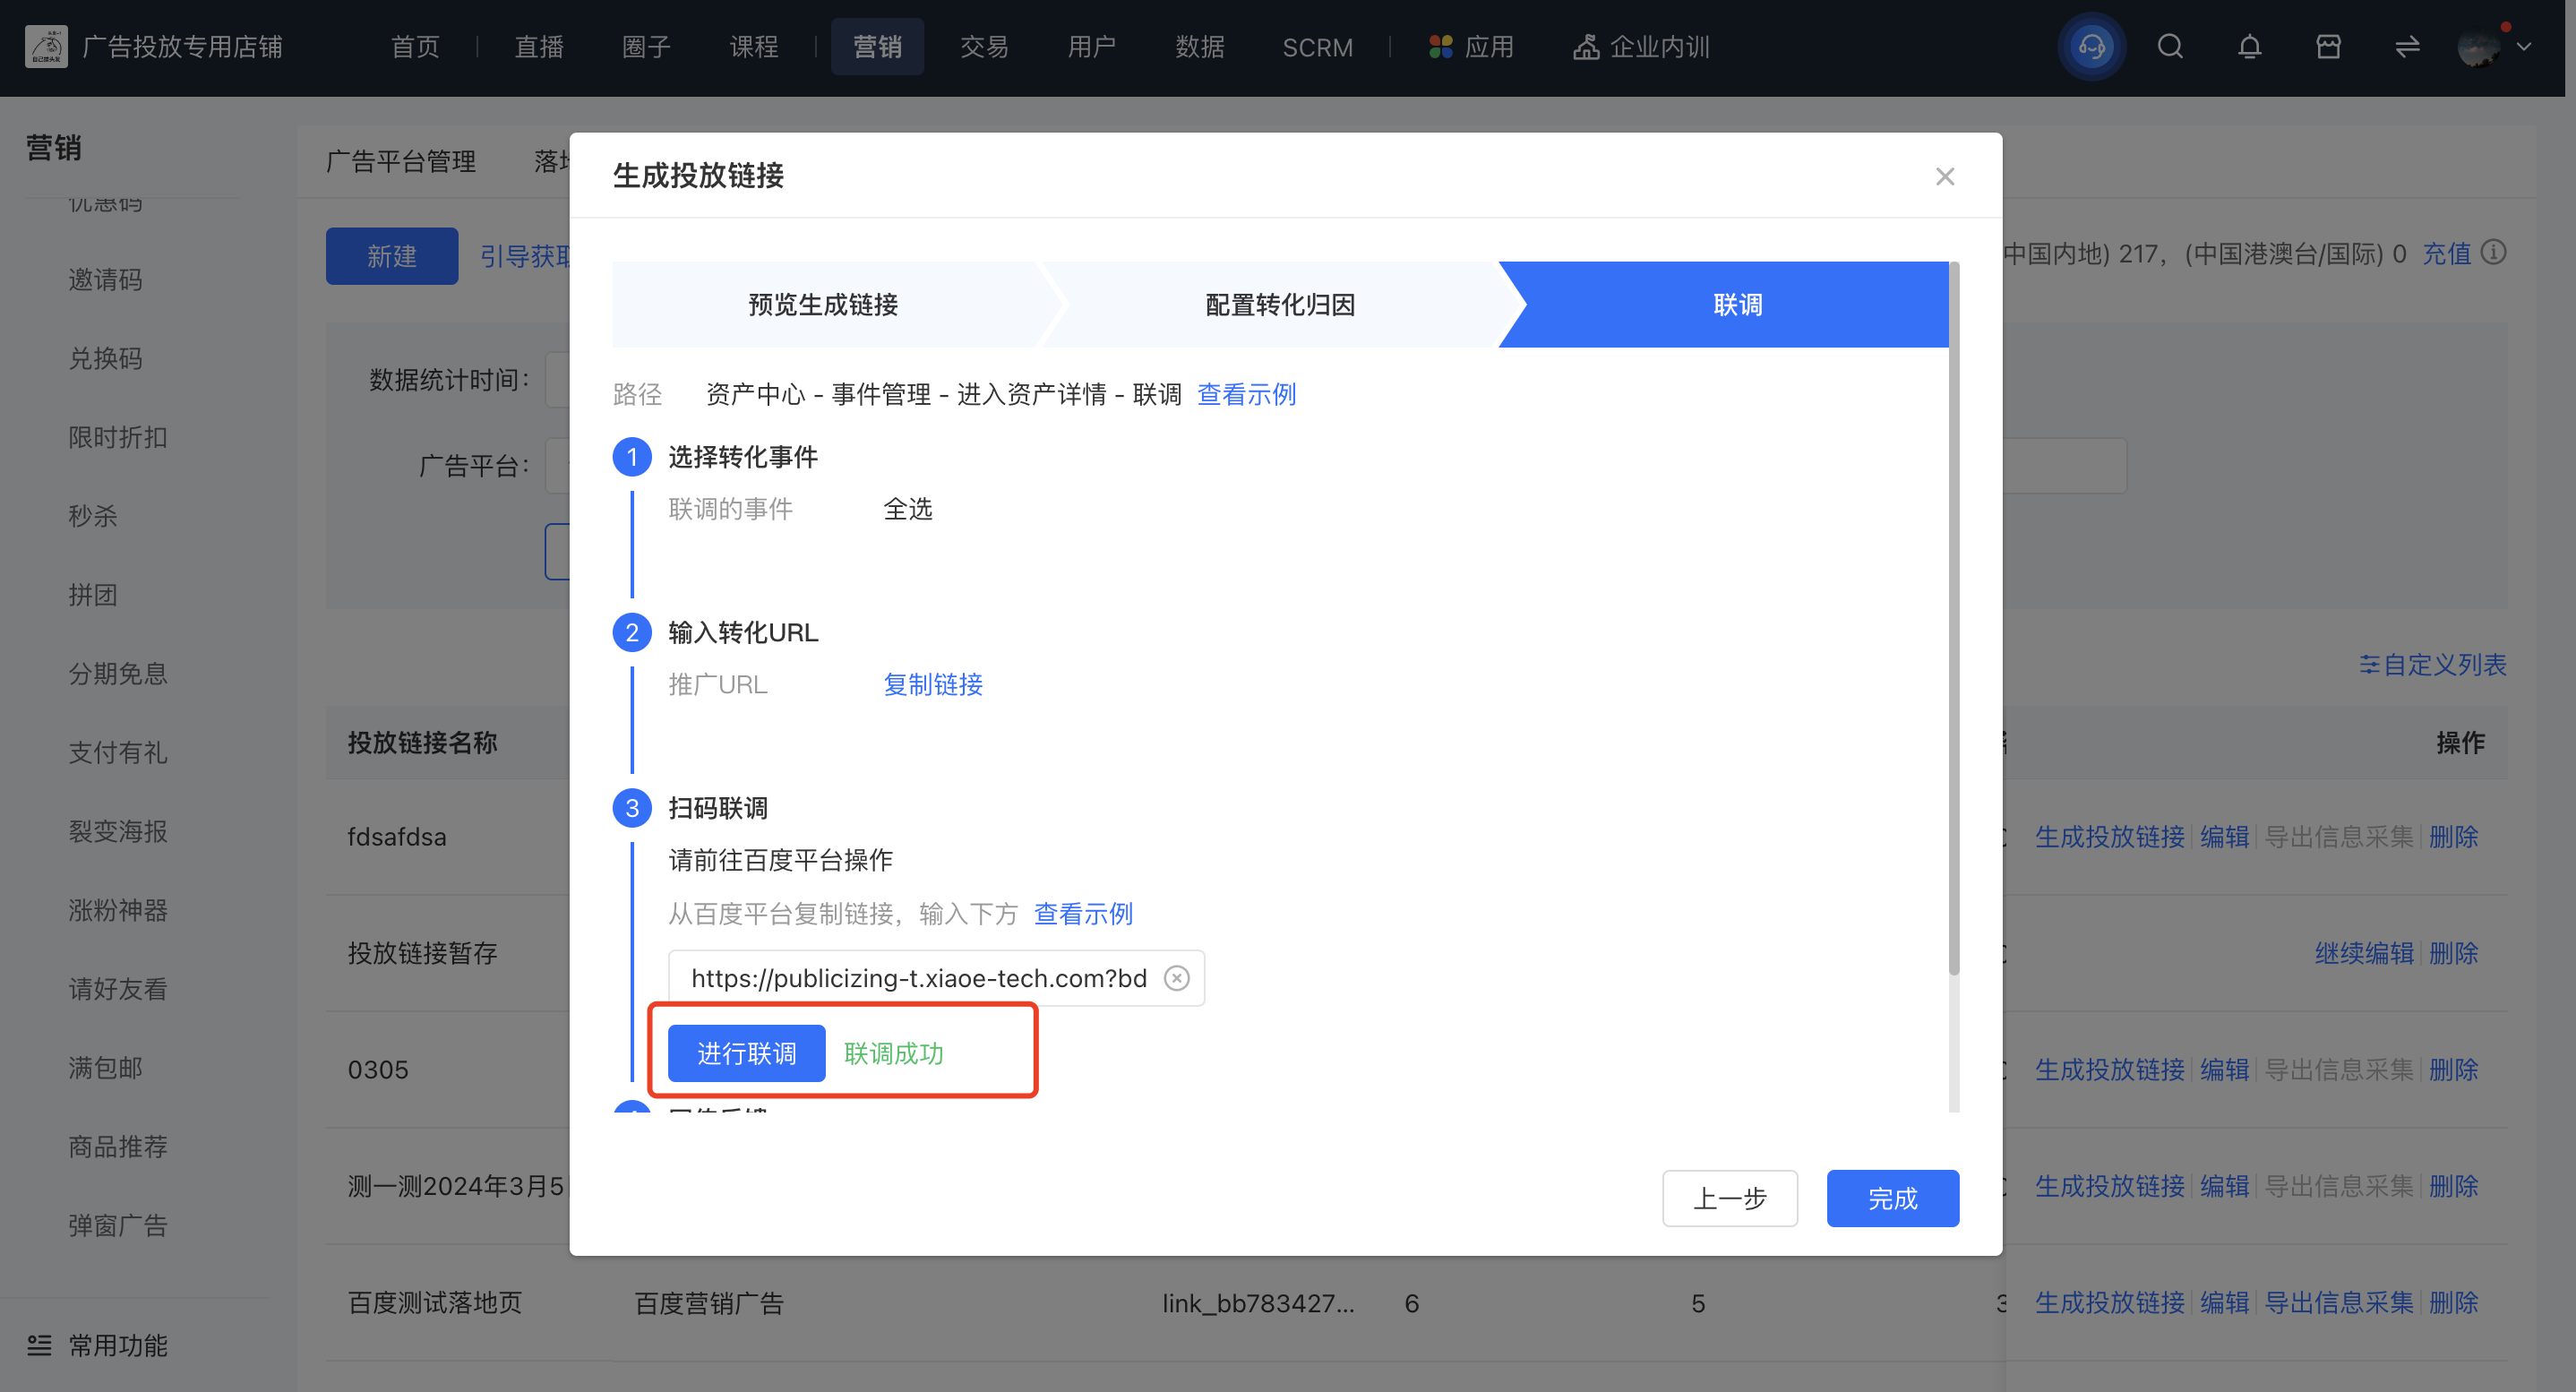
Task: Open the 直播 menu item
Action: pyautogui.click(x=539, y=47)
